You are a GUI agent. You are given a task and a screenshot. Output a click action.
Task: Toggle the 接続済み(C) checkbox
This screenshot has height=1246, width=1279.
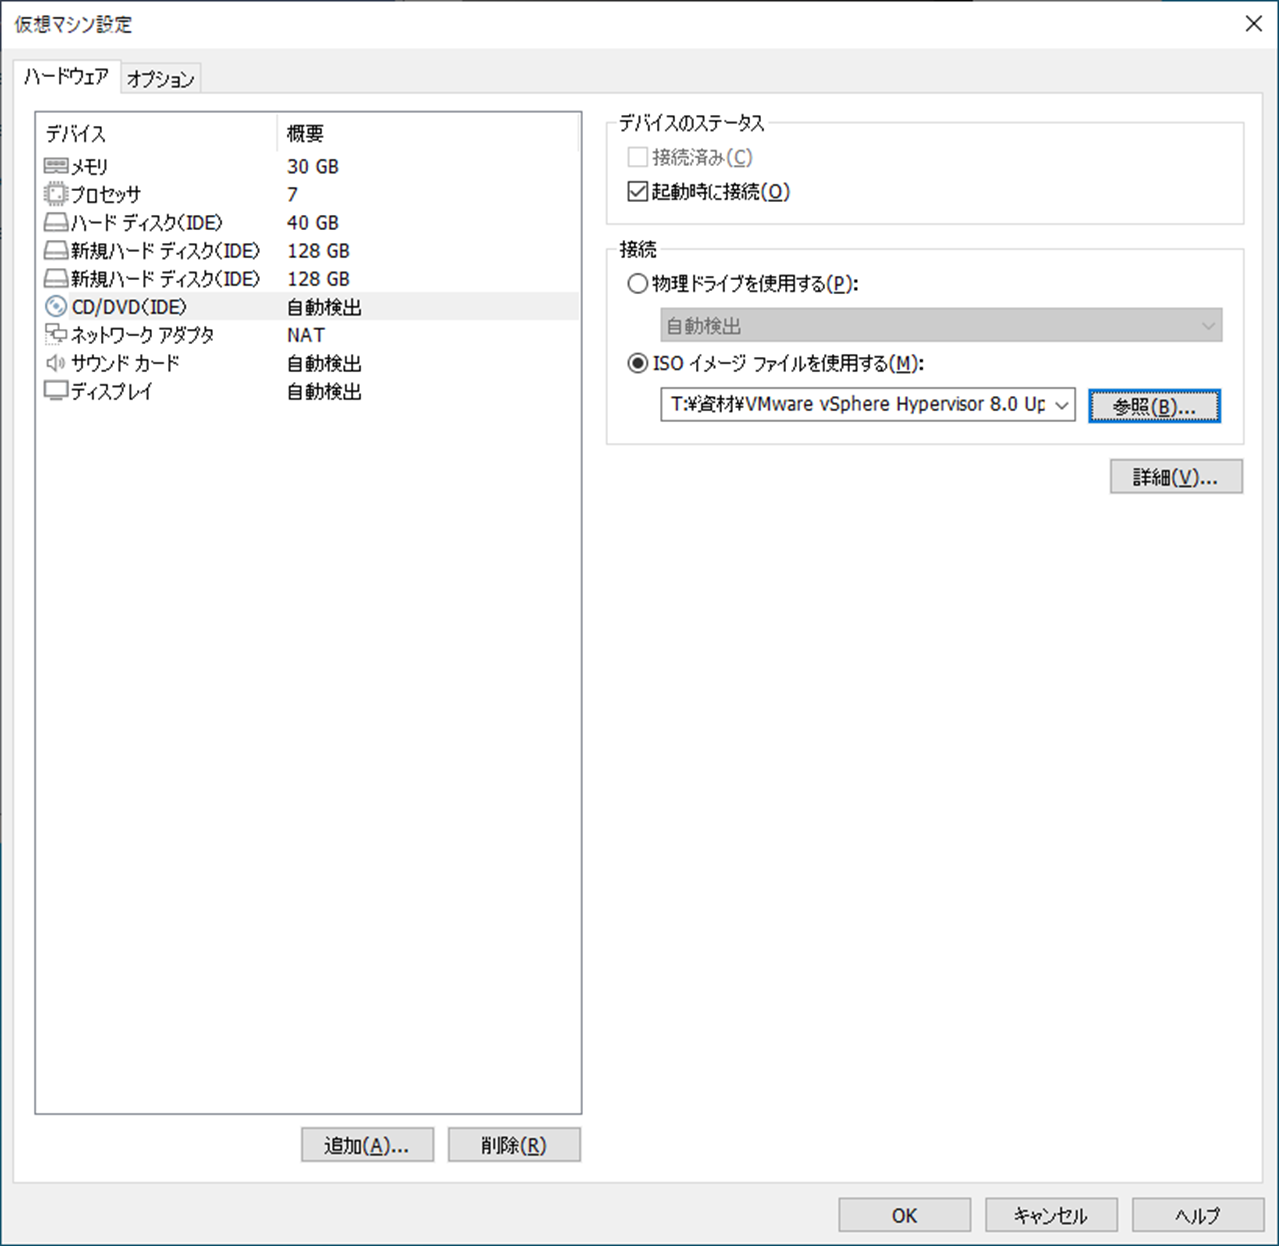coord(637,157)
